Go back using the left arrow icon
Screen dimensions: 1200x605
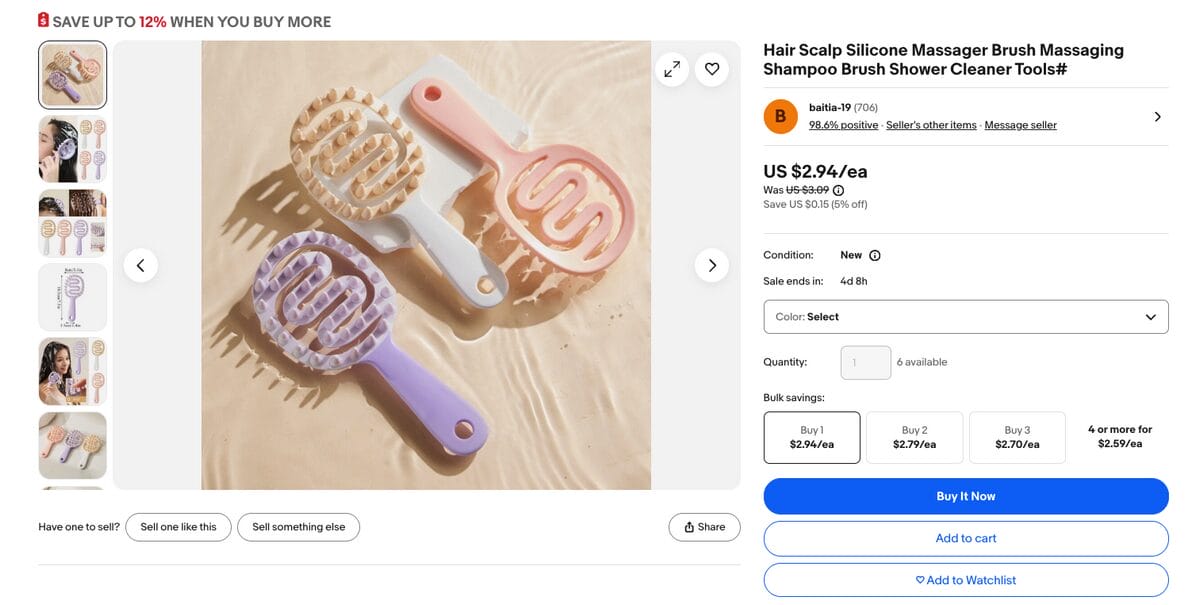141,265
